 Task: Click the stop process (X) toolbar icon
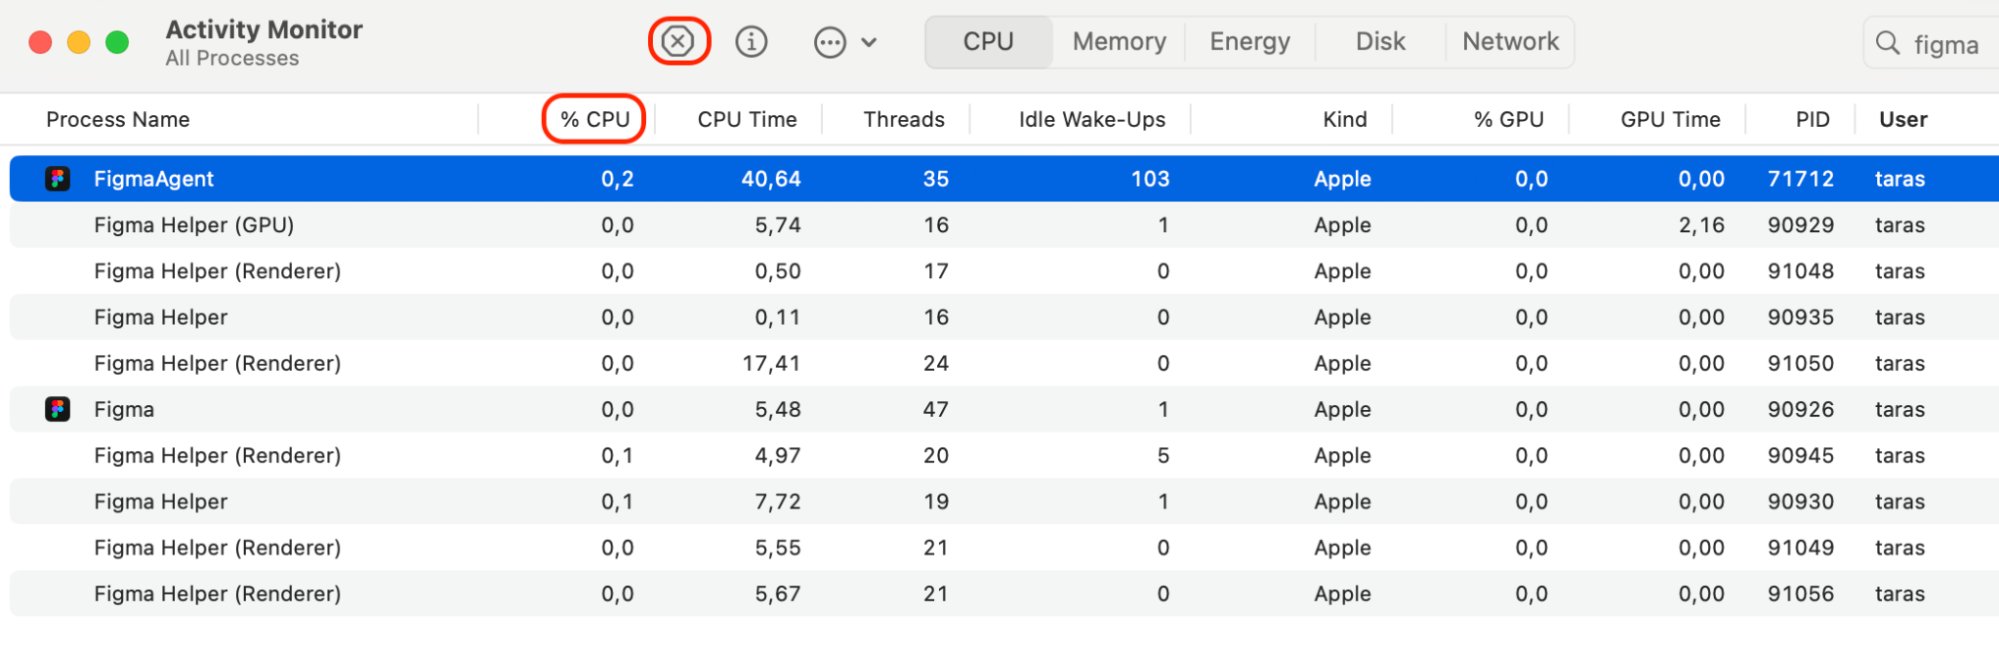pos(678,42)
